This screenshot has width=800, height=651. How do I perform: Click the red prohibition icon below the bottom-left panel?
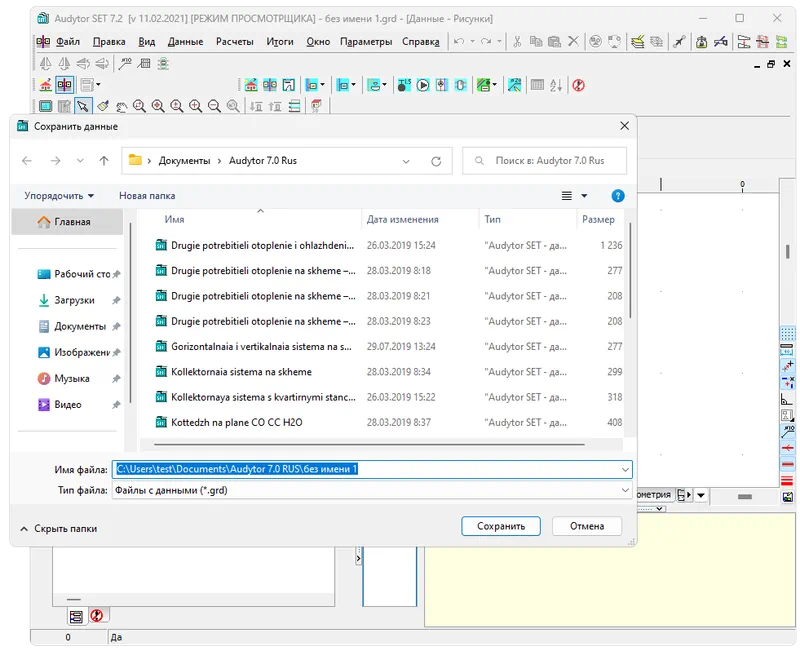(96, 615)
